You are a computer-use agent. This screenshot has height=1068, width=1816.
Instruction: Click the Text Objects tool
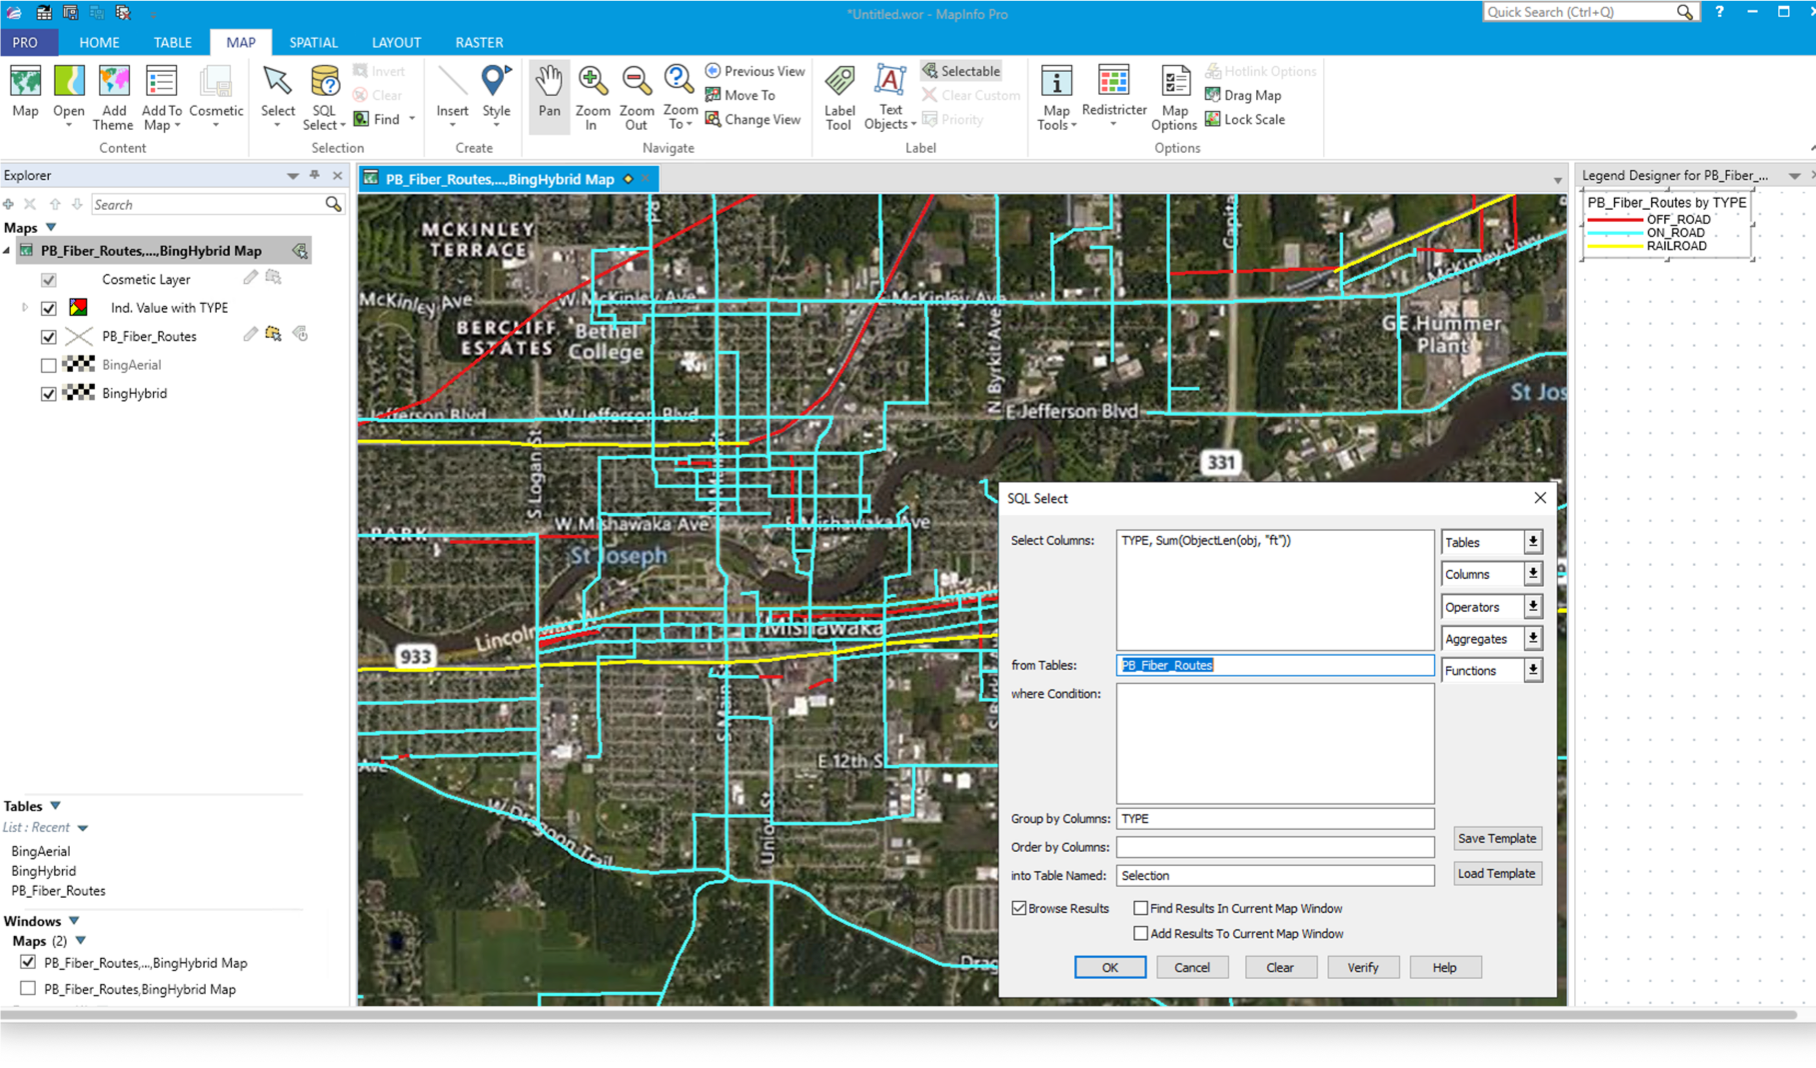click(890, 97)
